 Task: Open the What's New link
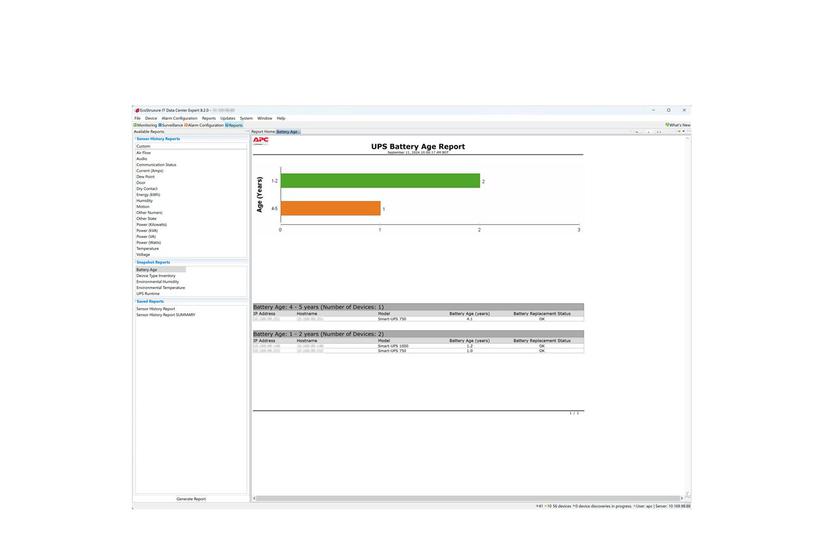pyautogui.click(x=678, y=125)
